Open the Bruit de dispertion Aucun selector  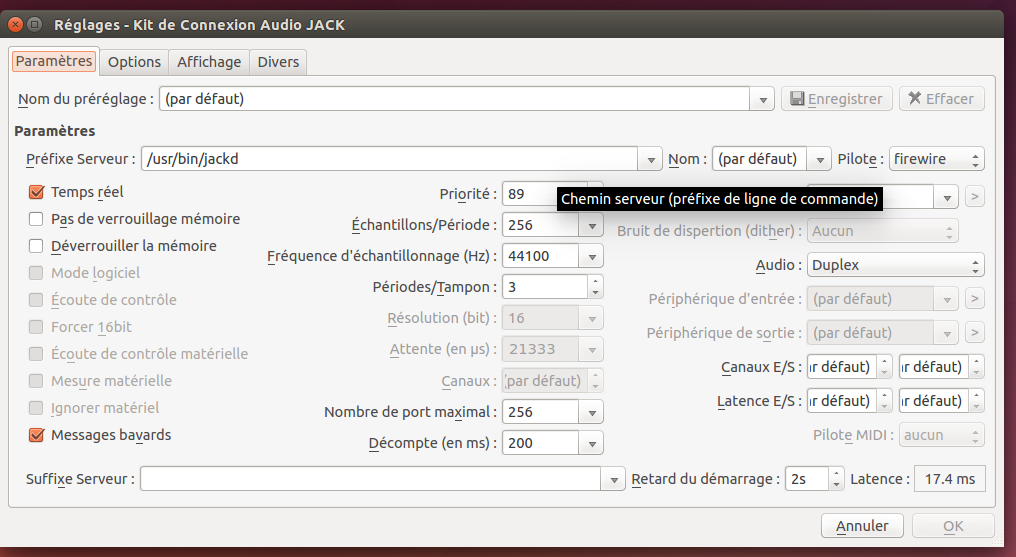[x=883, y=231]
